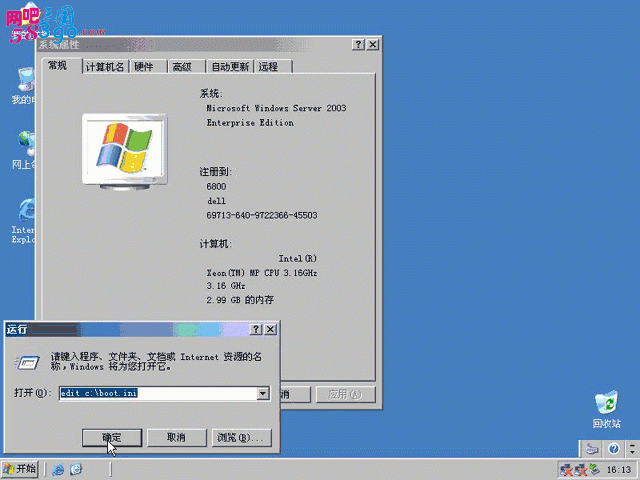The image size is (640, 480).
Task: Click Internet Explorer quick launch icon
Action: pos(58,469)
